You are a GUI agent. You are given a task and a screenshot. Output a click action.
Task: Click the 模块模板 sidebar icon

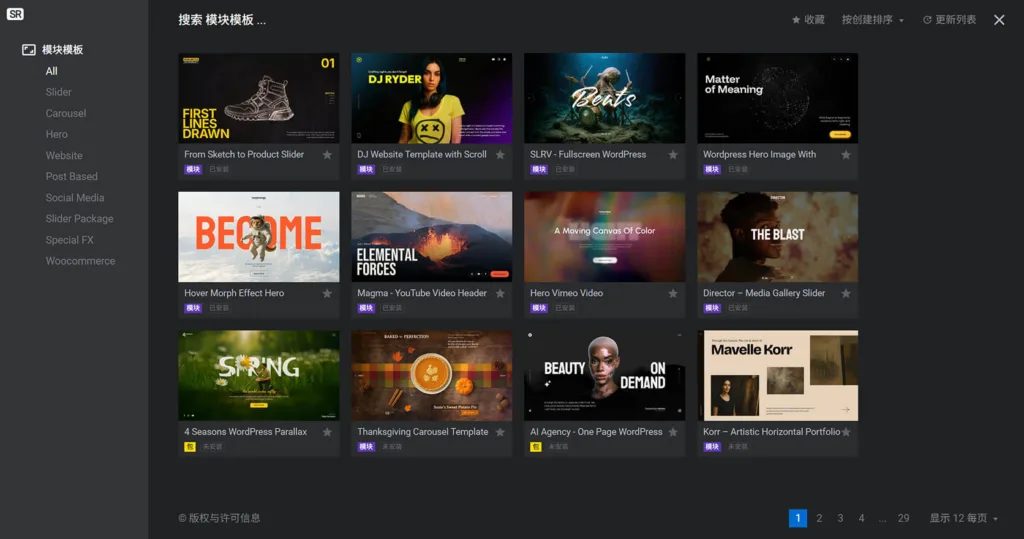pos(29,50)
